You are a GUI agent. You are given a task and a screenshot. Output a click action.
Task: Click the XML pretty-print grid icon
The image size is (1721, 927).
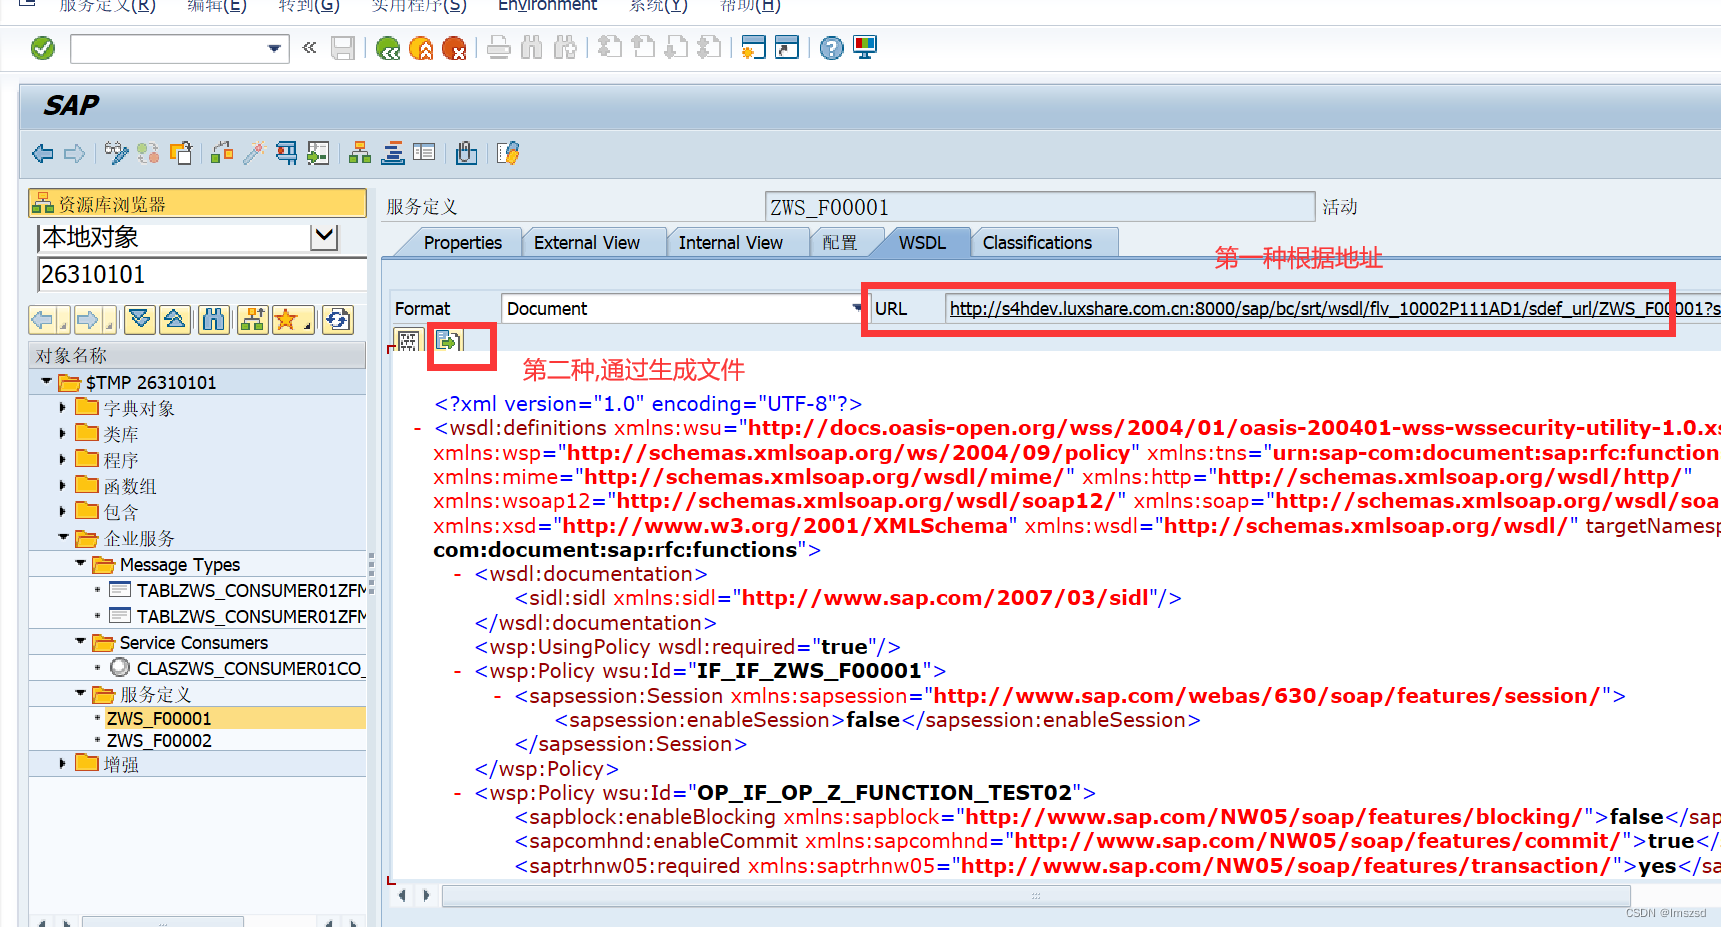[x=408, y=341]
